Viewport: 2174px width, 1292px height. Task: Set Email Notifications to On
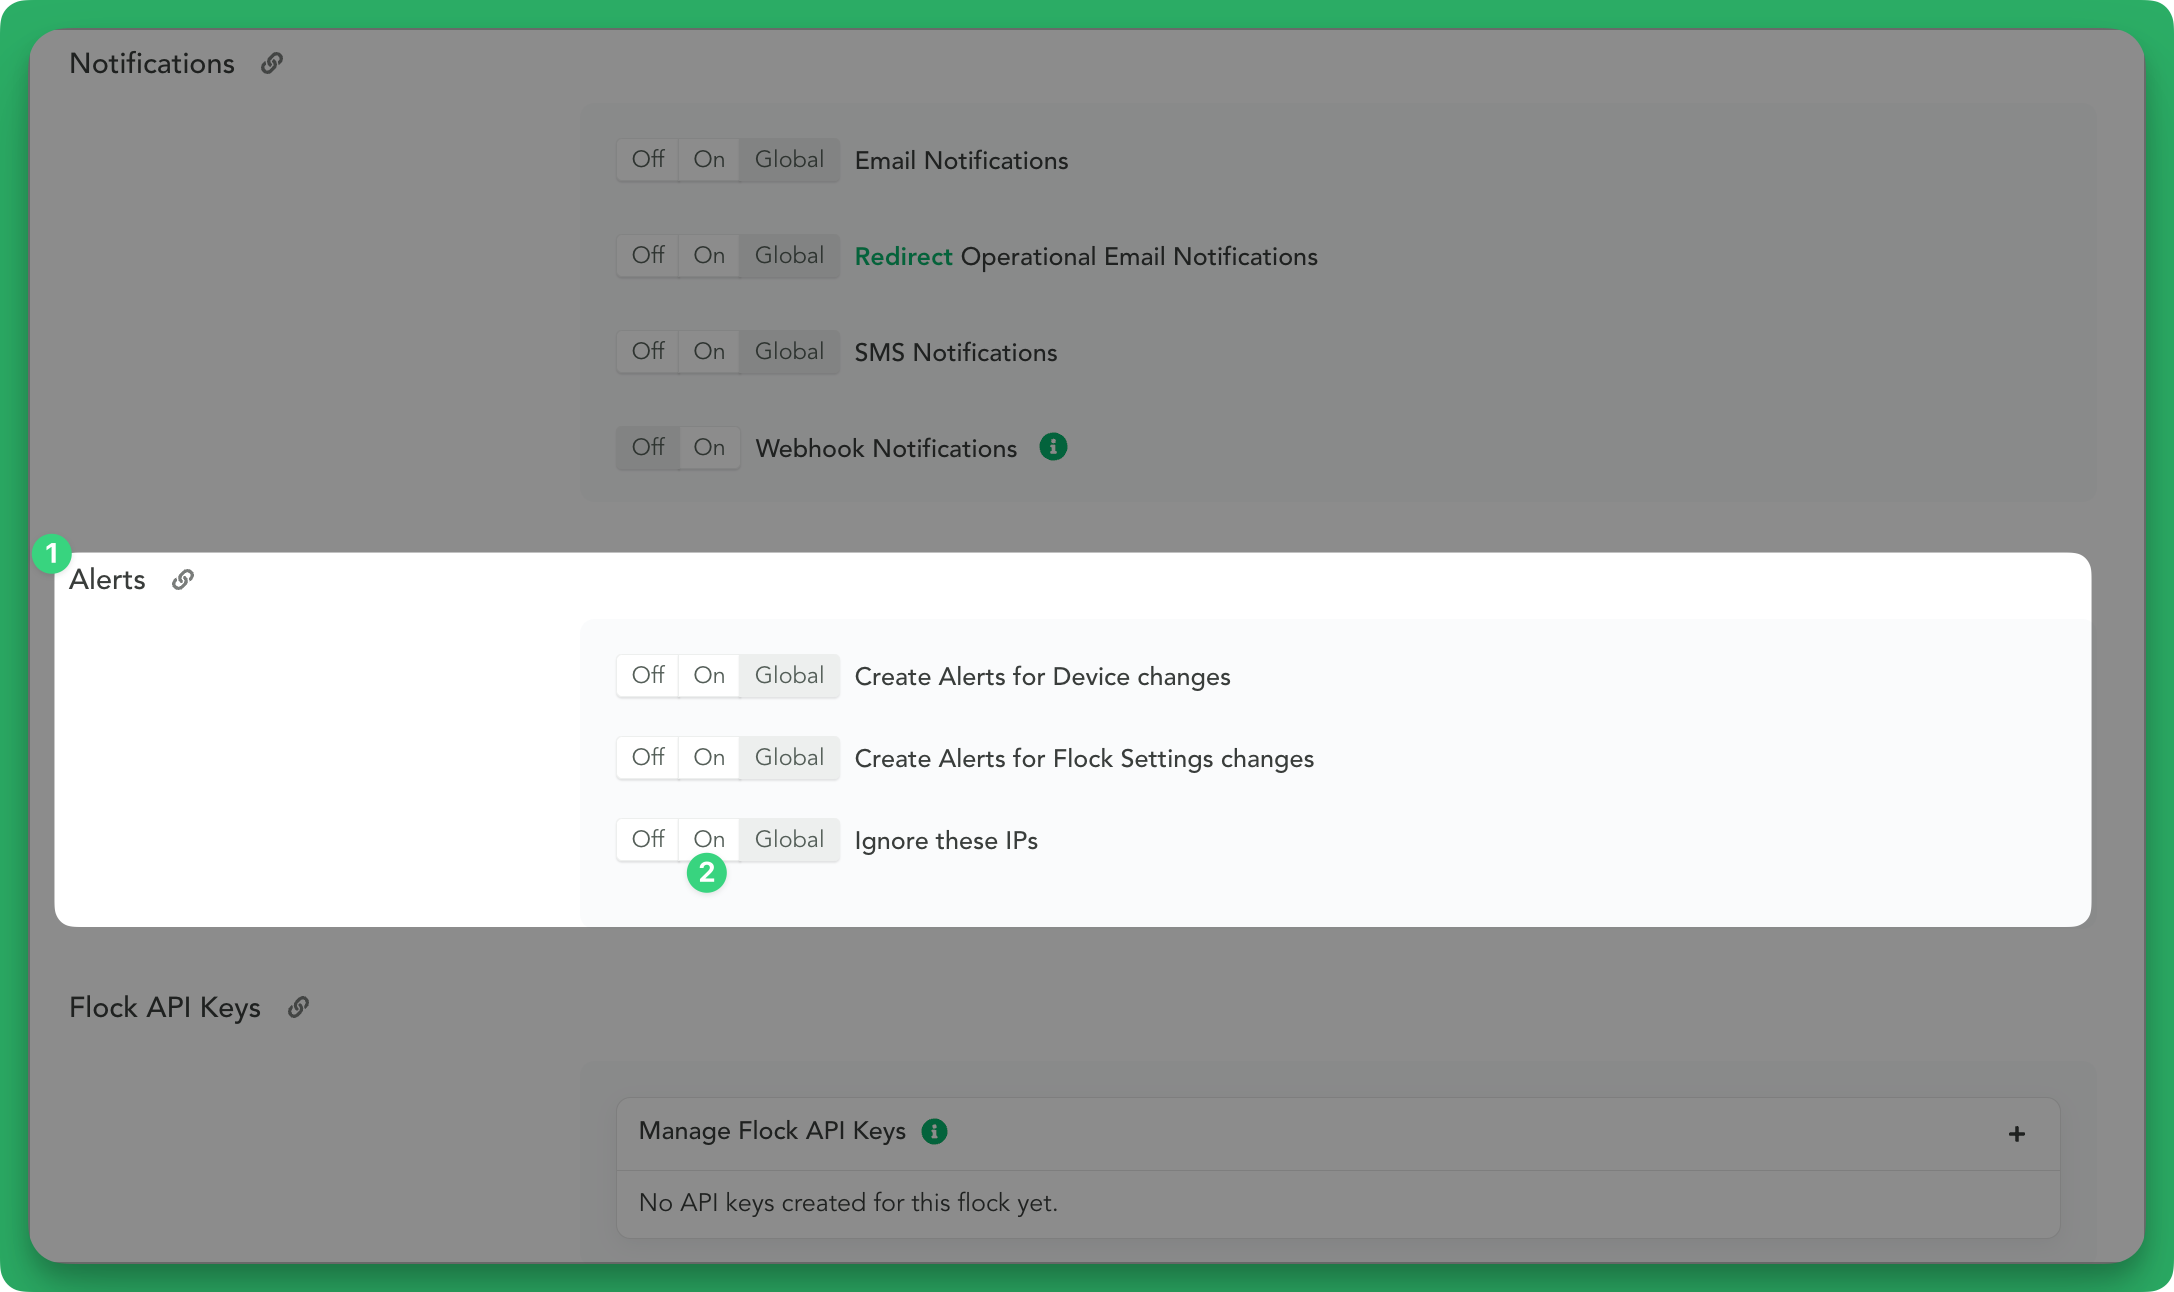click(709, 160)
